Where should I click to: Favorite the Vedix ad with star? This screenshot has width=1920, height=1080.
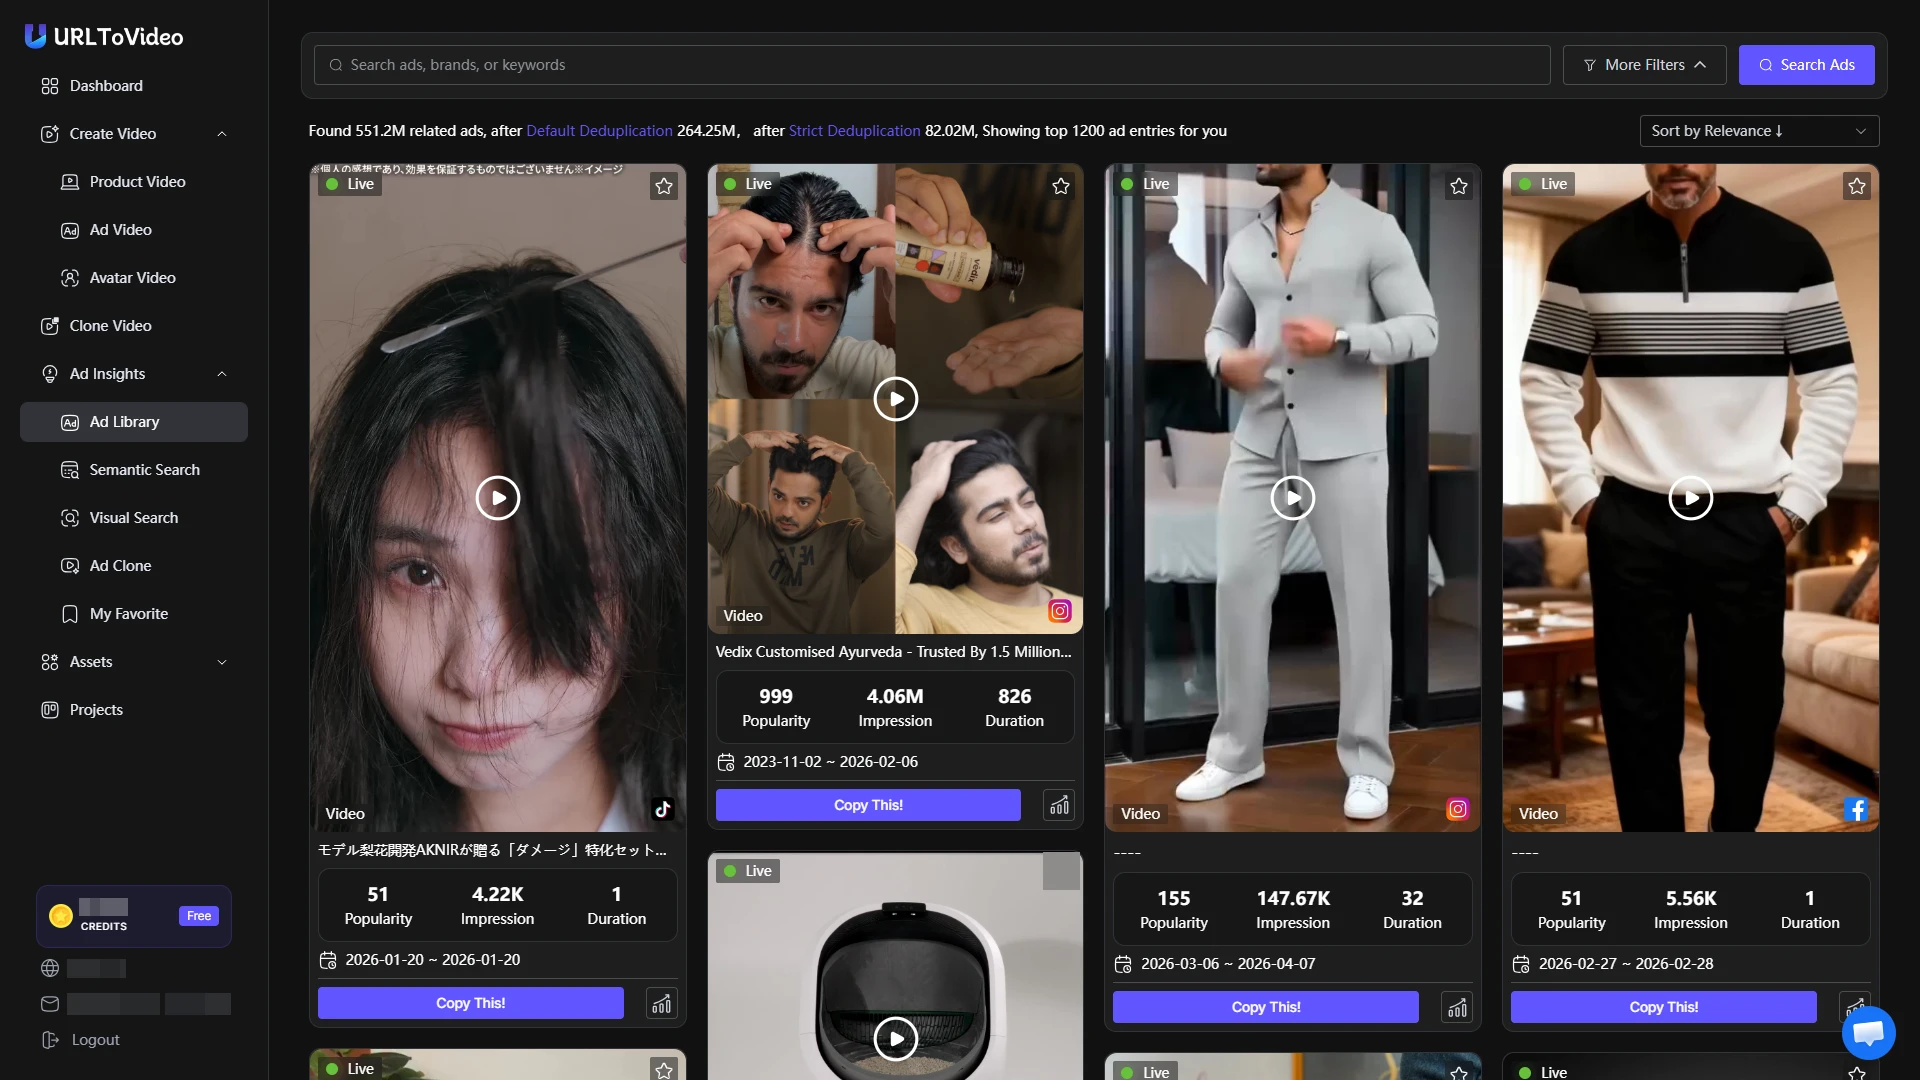1061,186
